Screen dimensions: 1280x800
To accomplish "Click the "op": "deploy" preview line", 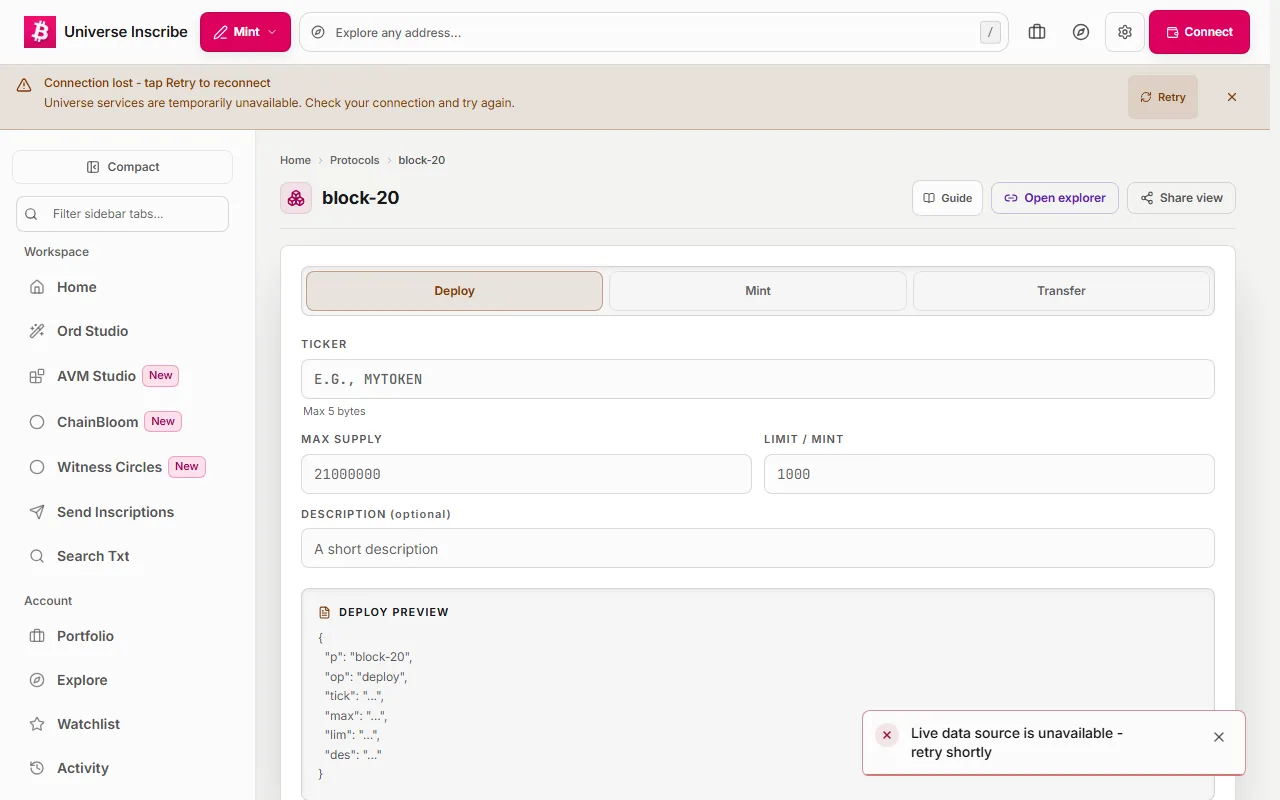I will pos(366,677).
